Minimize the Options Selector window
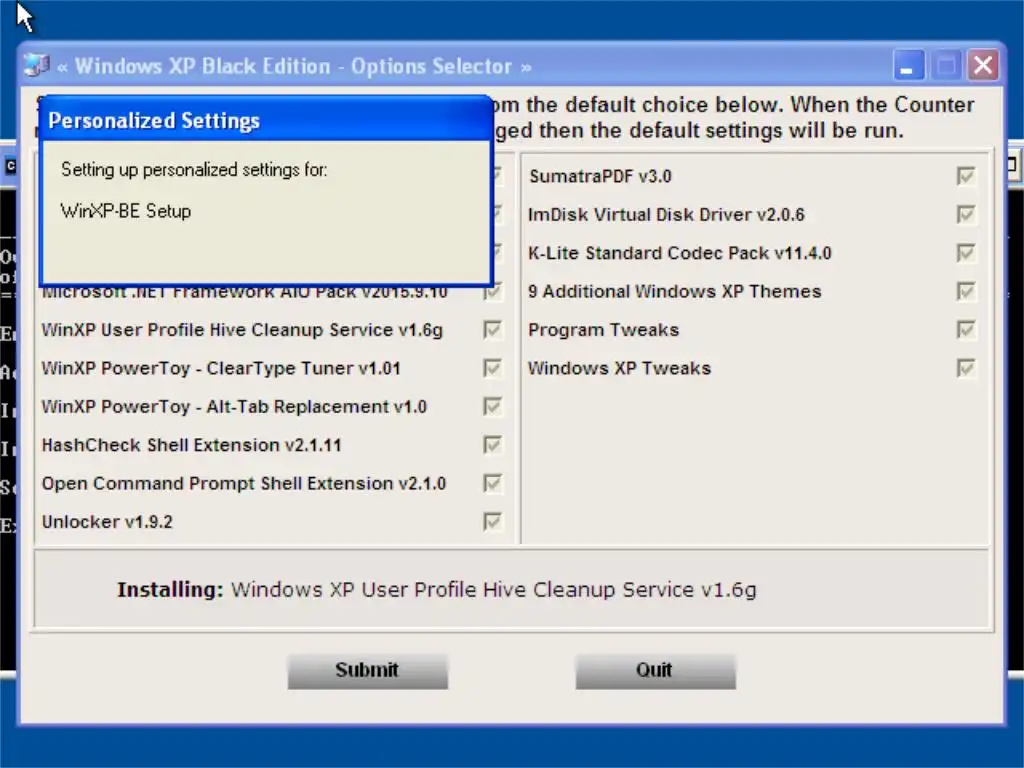The height and width of the screenshot is (768, 1024). coord(908,65)
